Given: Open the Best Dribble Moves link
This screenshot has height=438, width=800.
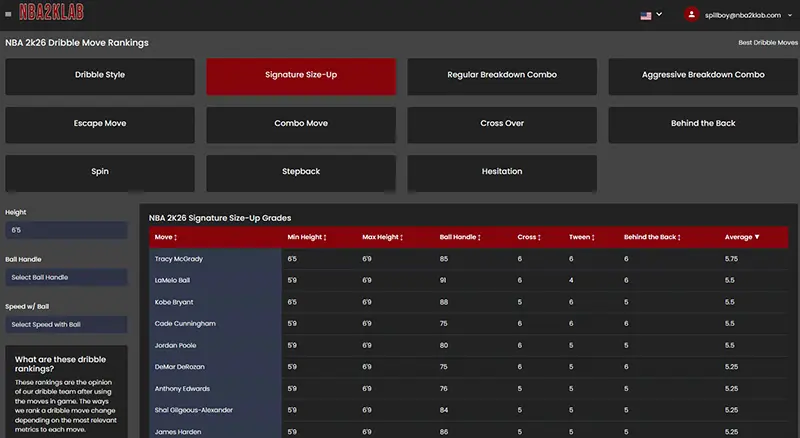Looking at the screenshot, I should pyautogui.click(x=766, y=43).
